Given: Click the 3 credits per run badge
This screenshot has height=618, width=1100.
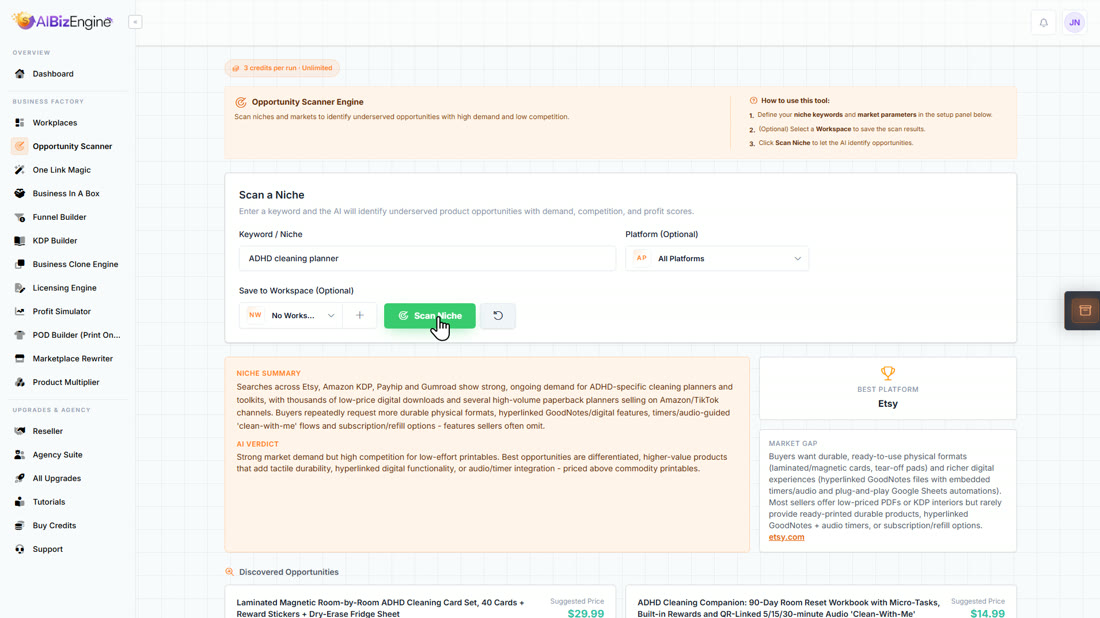Looking at the screenshot, I should tap(283, 68).
